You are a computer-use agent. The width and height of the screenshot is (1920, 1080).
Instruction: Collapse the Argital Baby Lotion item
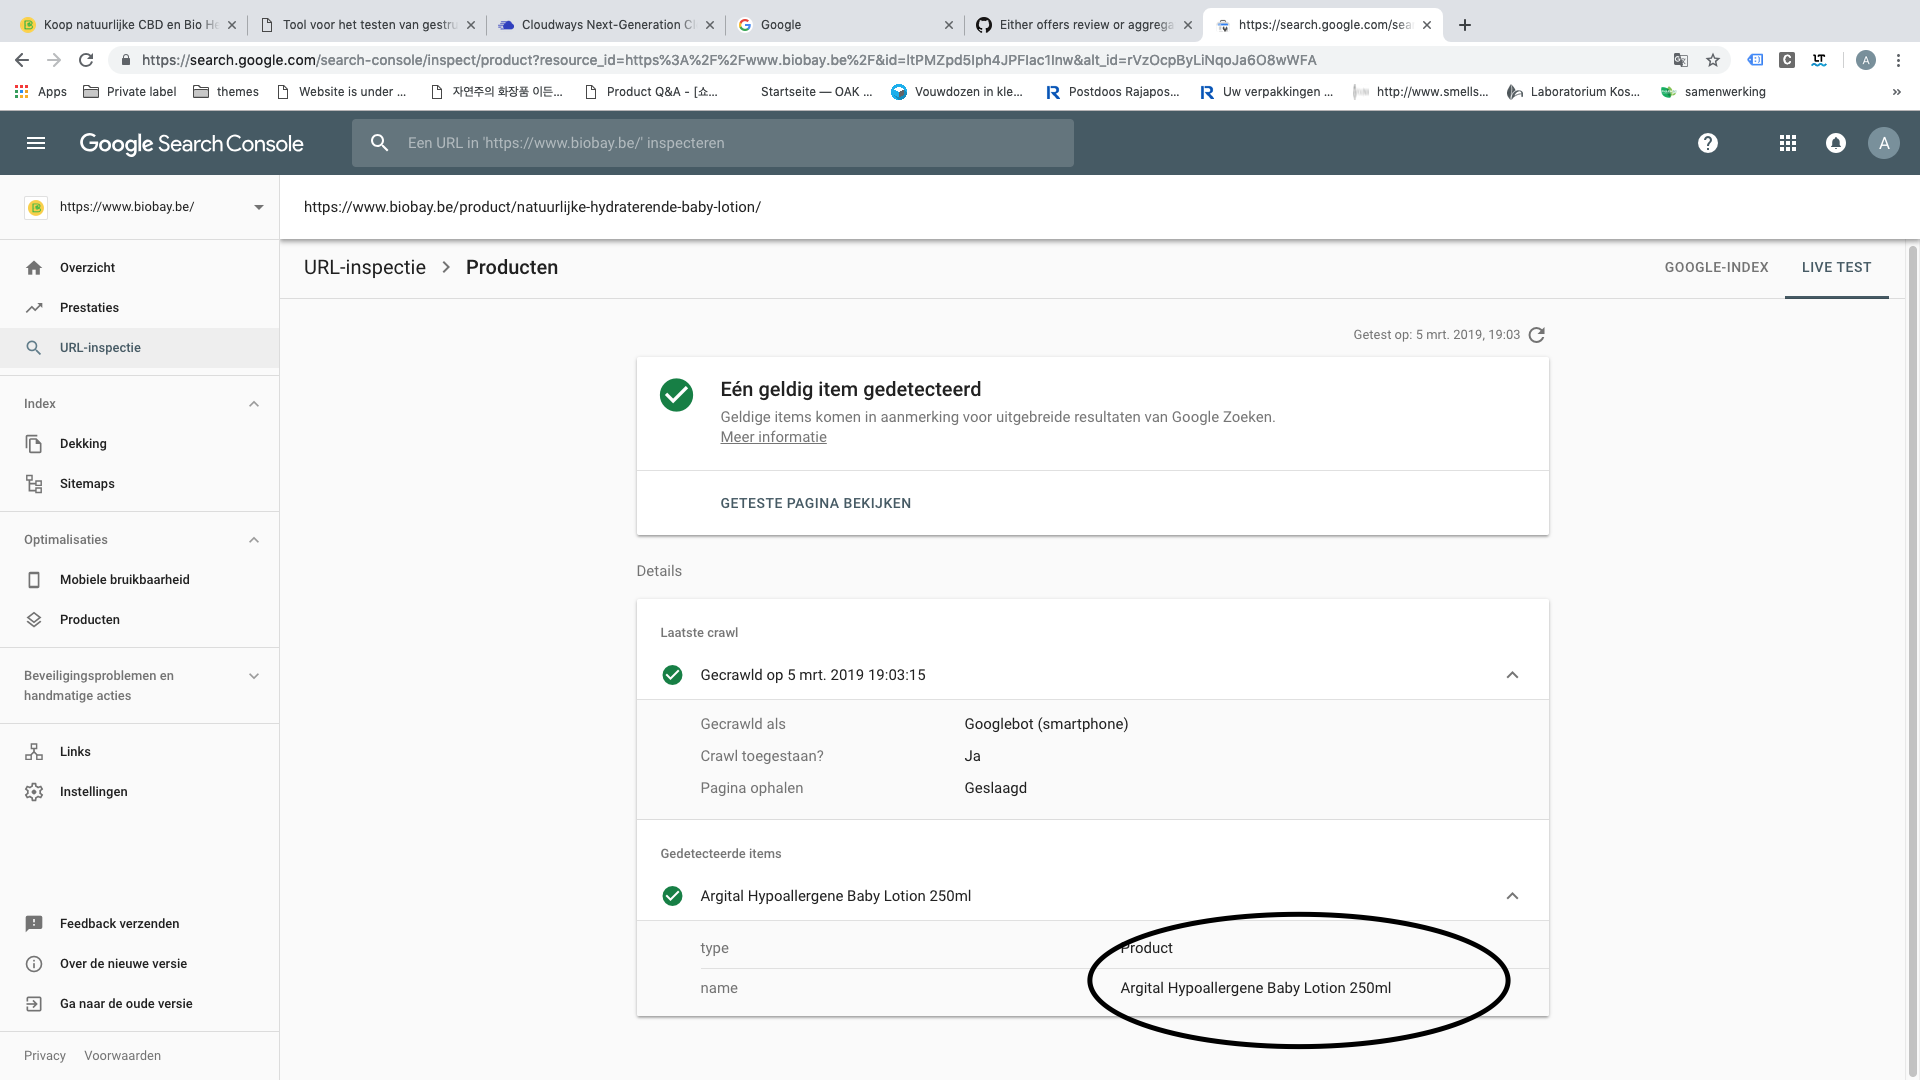(1512, 896)
